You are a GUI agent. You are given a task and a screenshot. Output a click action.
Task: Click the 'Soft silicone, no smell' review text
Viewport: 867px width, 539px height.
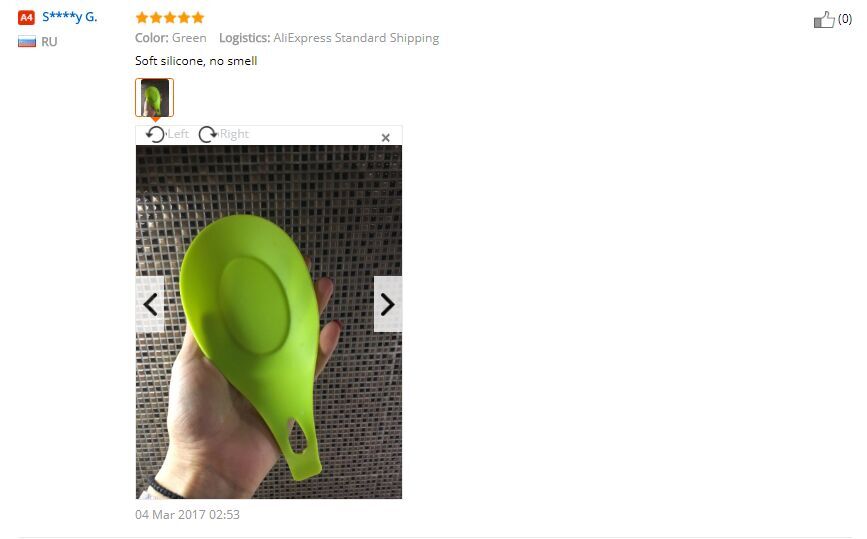(196, 61)
